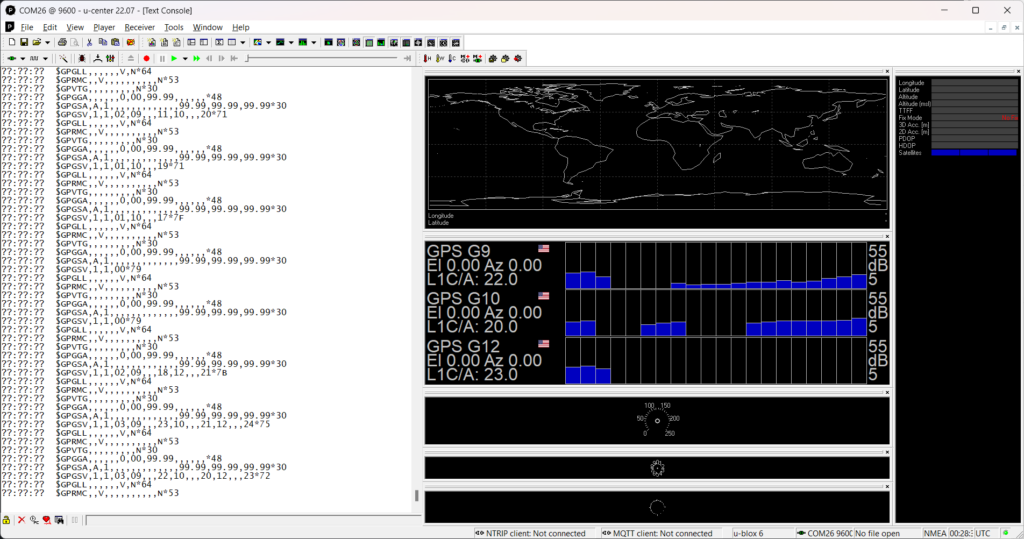
Task: Click the debug messages bug icon
Action: [x=82, y=59]
